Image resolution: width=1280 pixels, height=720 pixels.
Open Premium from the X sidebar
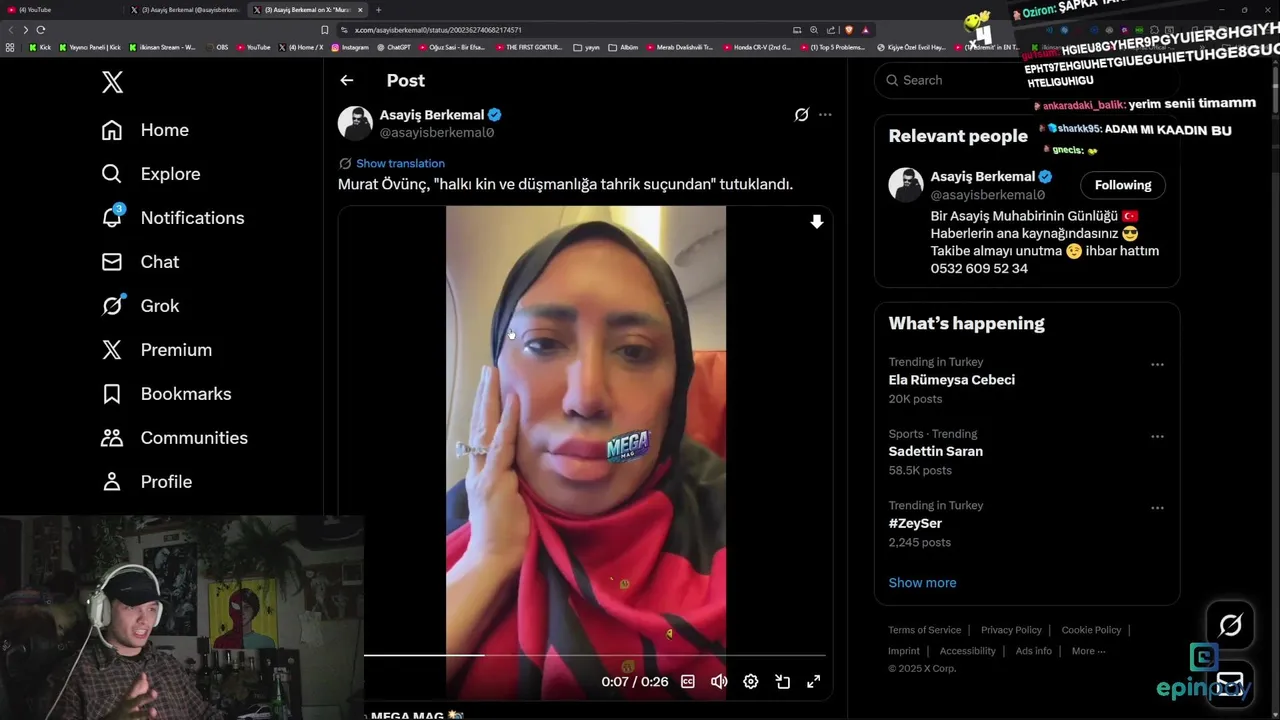point(156,350)
